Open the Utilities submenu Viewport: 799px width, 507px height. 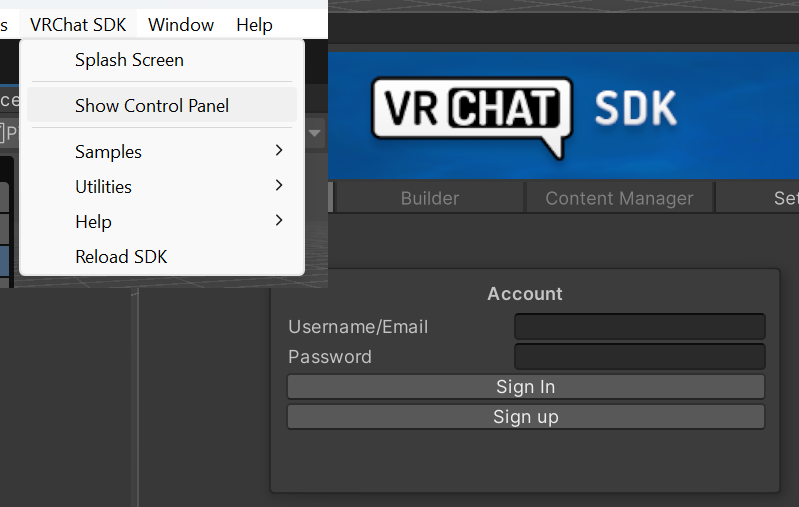pyautogui.click(x=162, y=186)
